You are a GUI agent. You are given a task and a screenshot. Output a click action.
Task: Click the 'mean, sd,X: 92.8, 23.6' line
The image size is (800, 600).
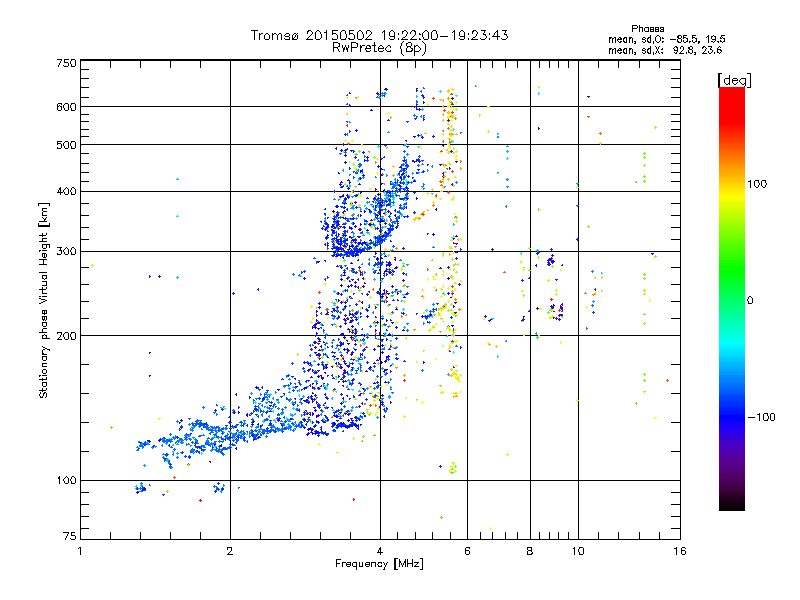665,51
